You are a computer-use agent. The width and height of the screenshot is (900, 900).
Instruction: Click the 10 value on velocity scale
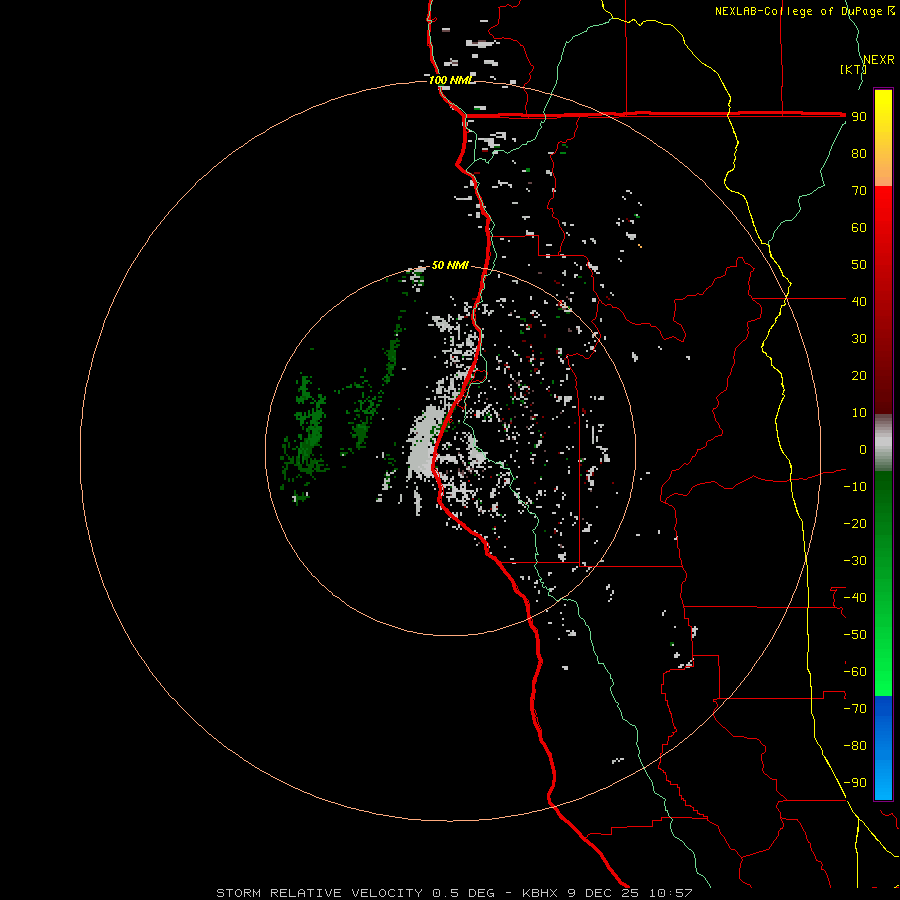(859, 413)
